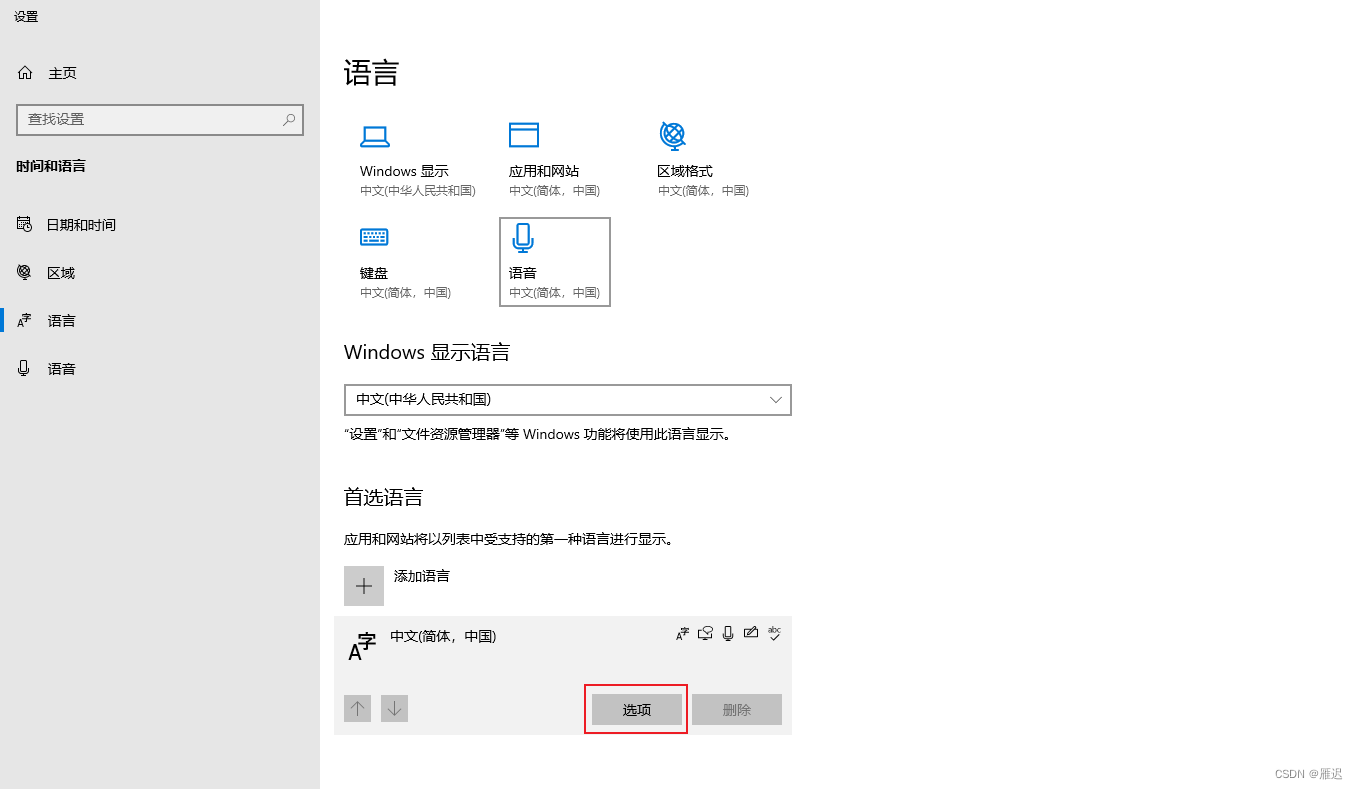Click the 键盘 keyboard icon
Screen dimensions: 1358x789
(x=374, y=237)
